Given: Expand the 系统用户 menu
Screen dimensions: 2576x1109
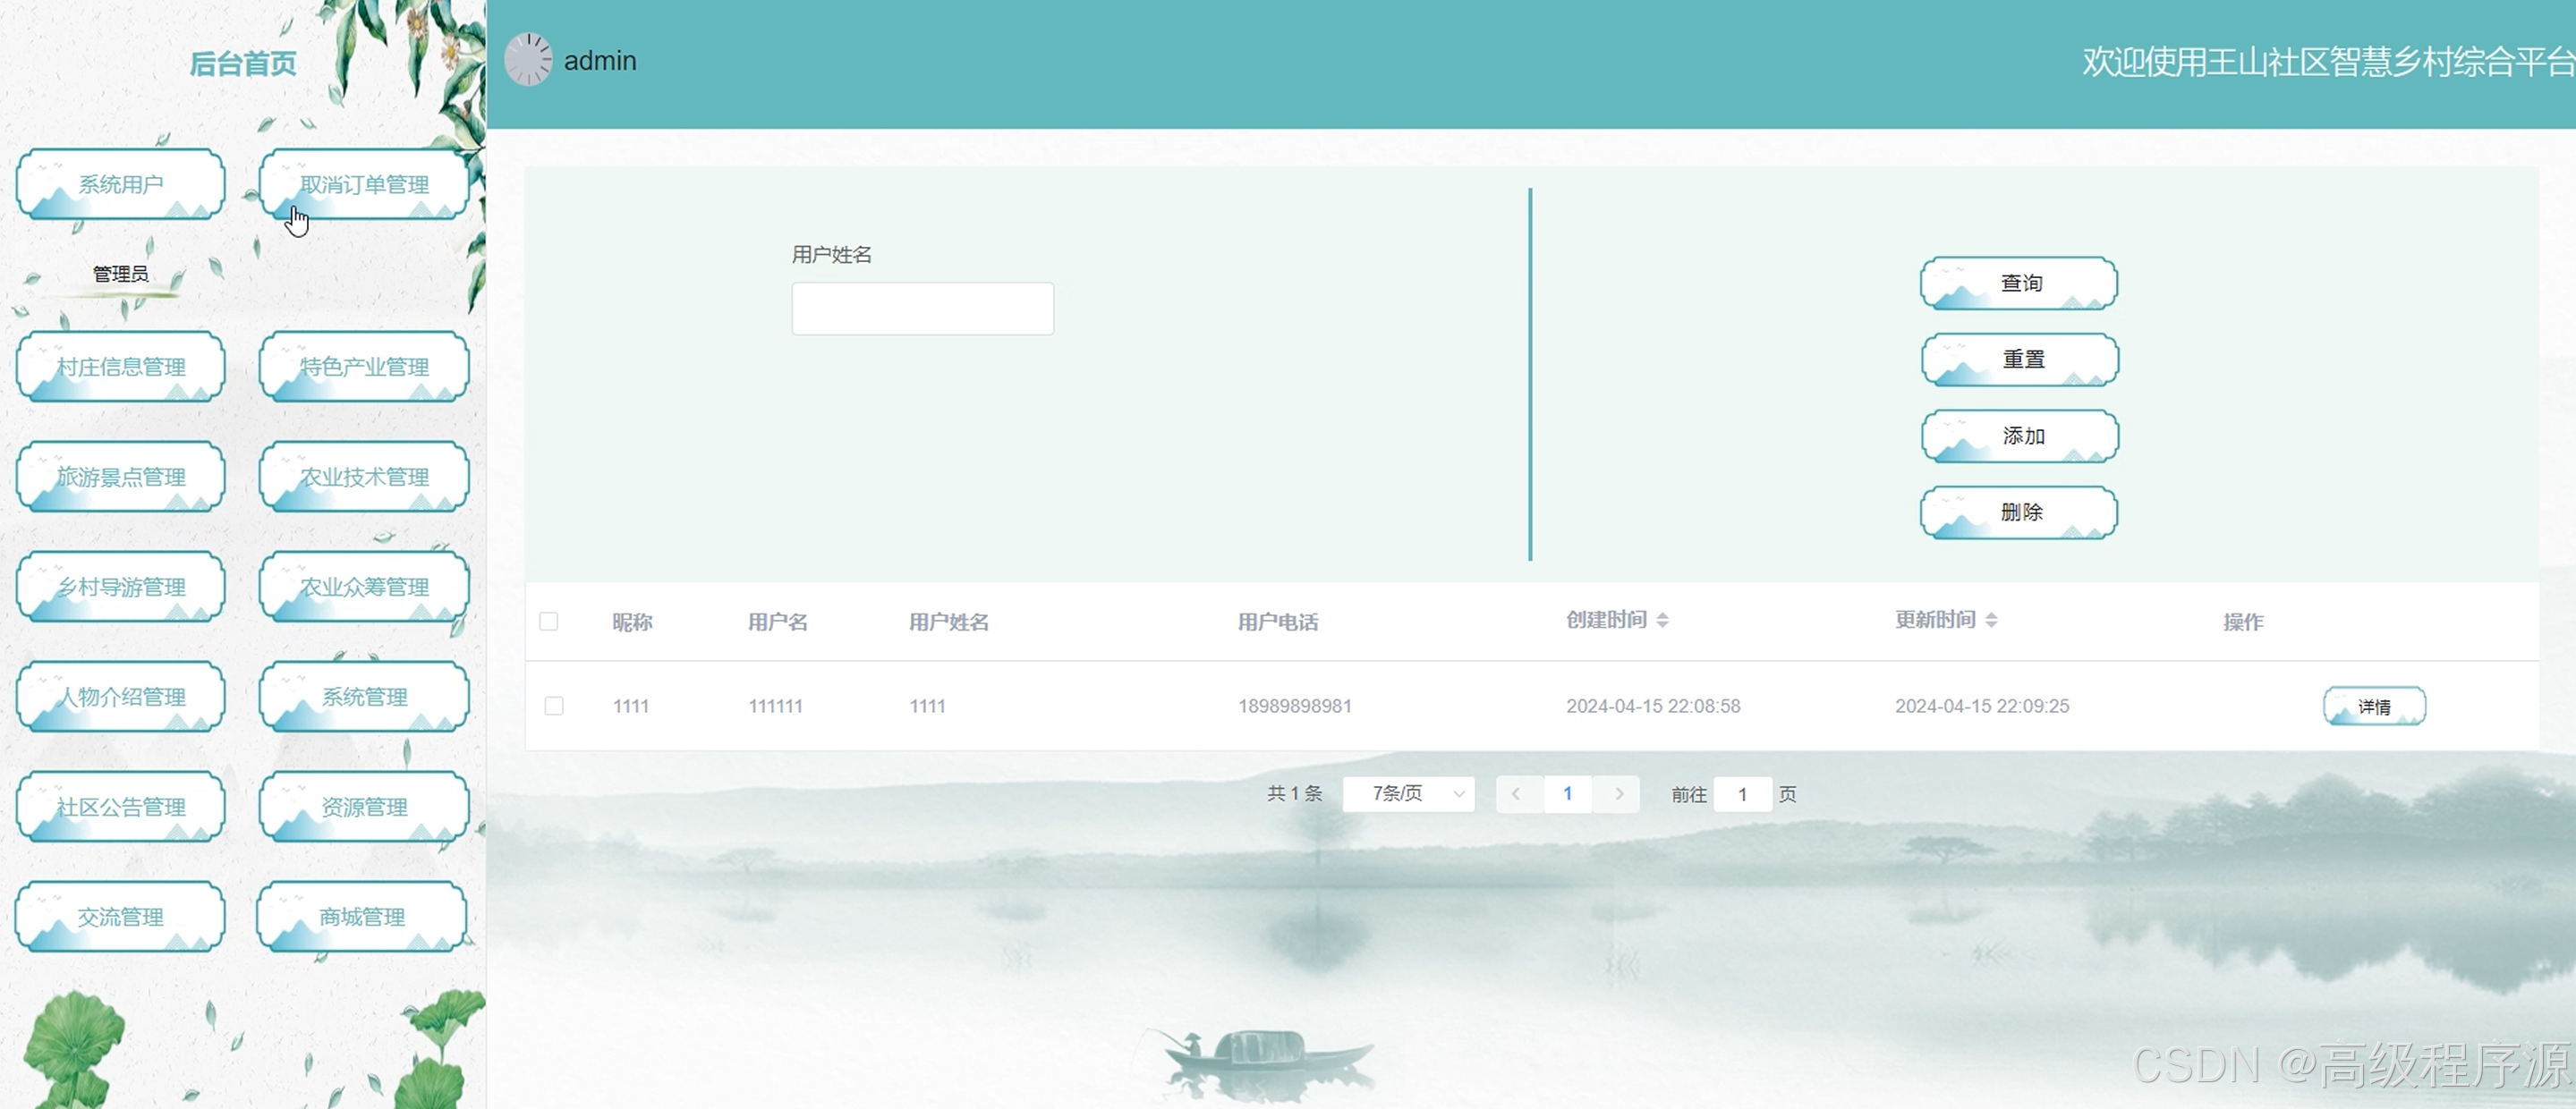Looking at the screenshot, I should [x=120, y=184].
